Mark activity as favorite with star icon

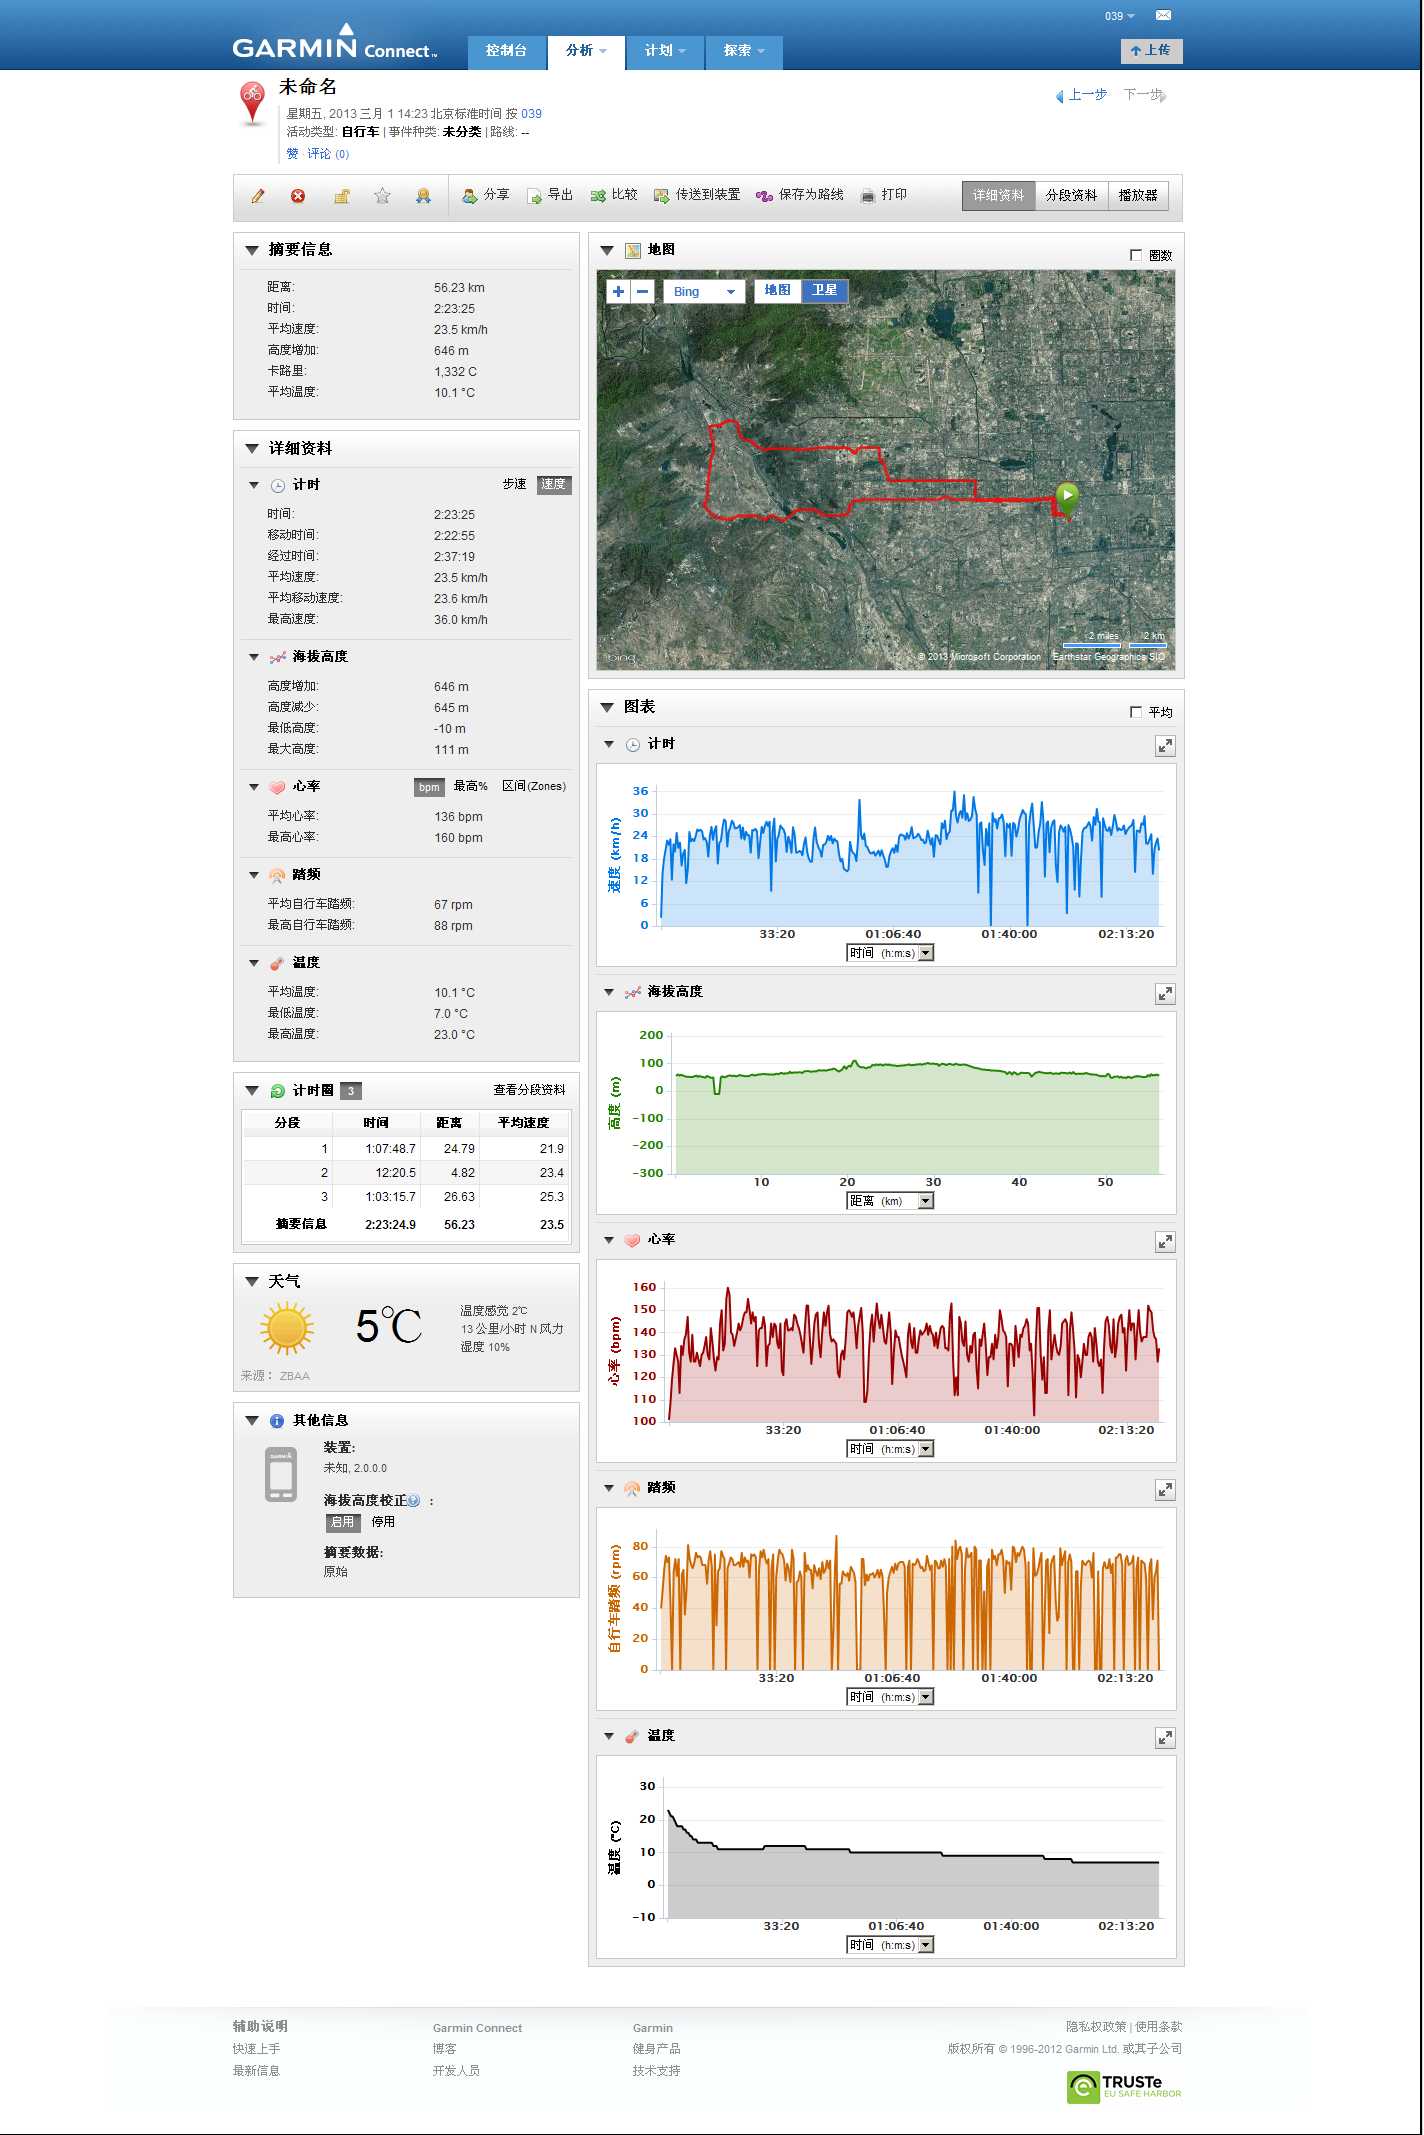pyautogui.click(x=382, y=196)
